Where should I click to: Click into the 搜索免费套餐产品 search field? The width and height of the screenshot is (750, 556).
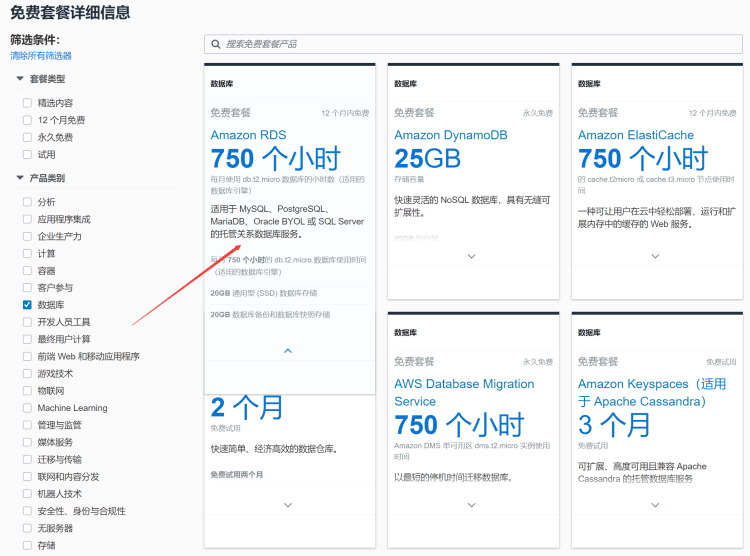click(x=470, y=45)
